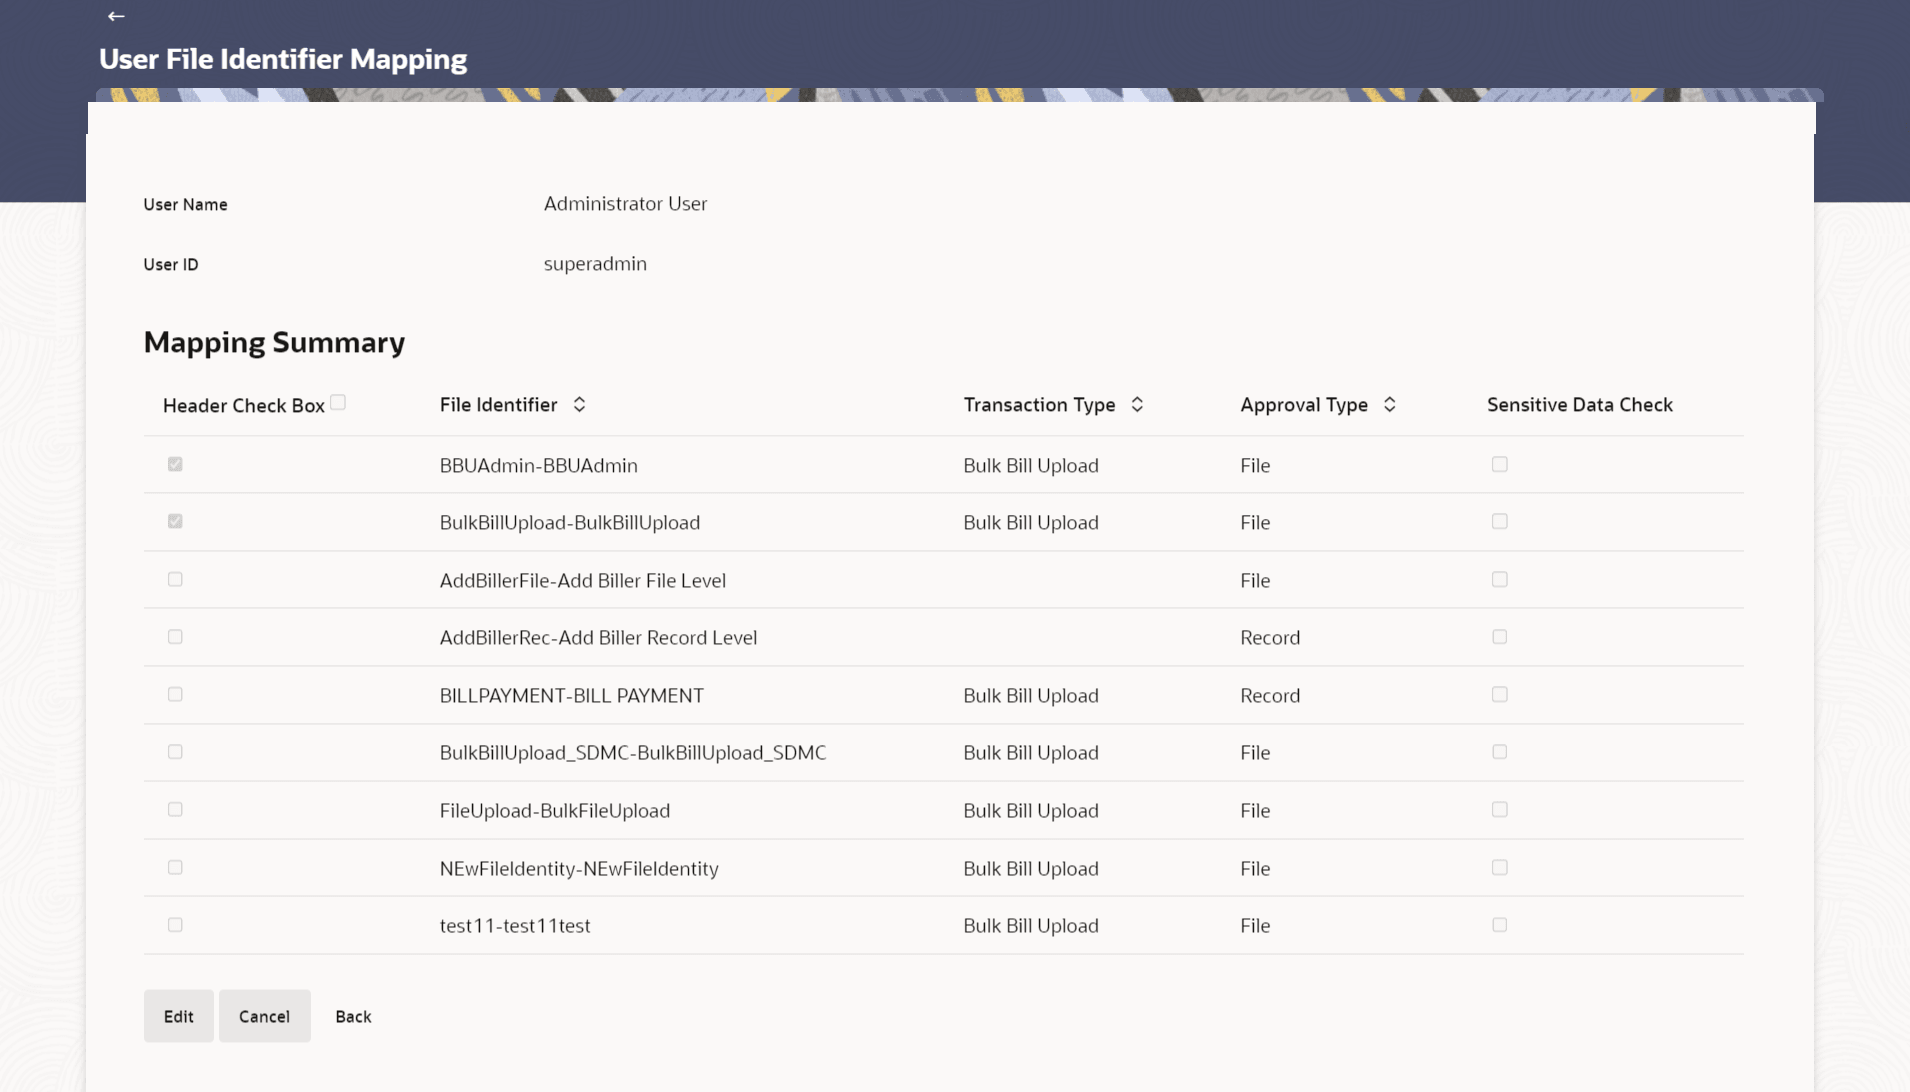
Task: Check the BILLPAYMENT-BILL PAYMENT row checkbox
Action: (175, 694)
